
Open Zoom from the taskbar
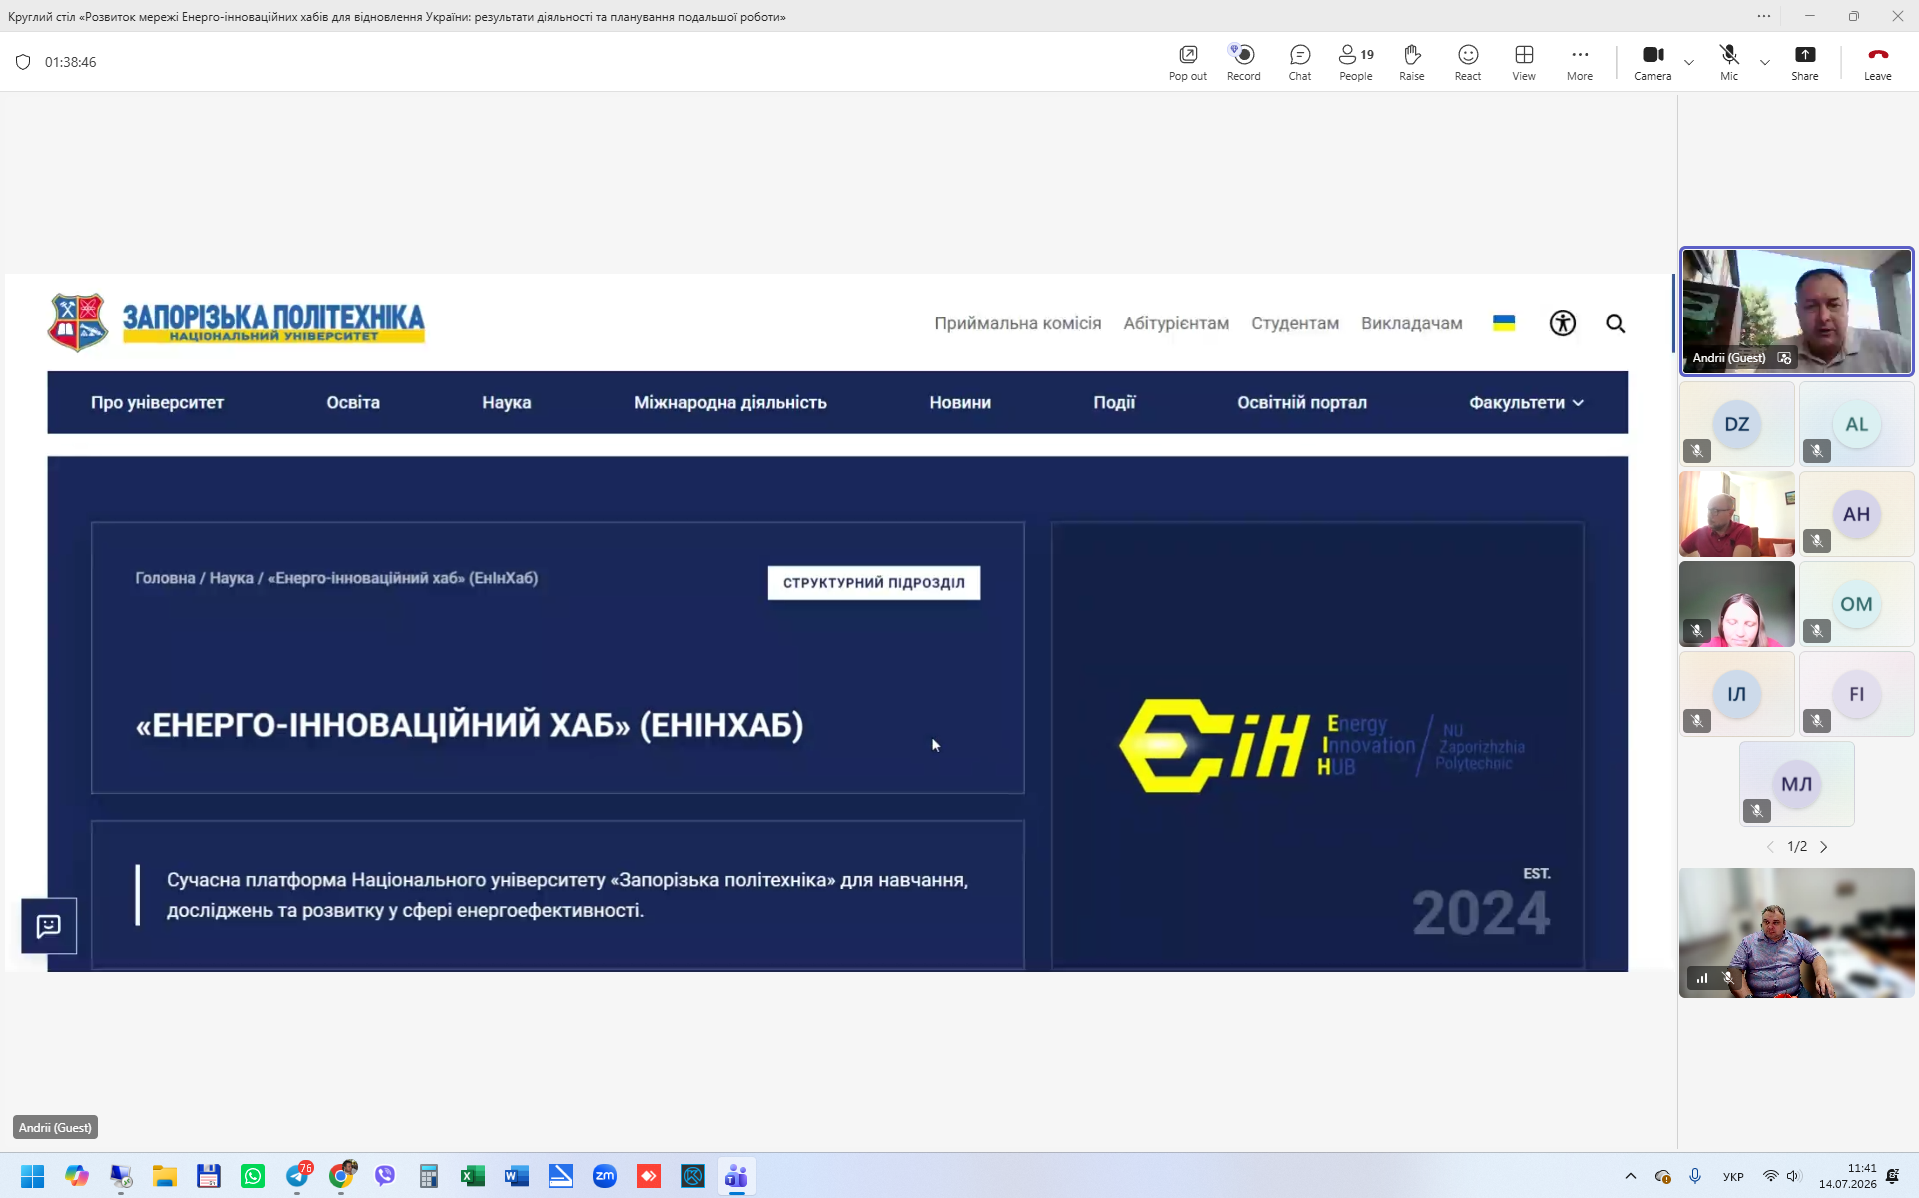pyautogui.click(x=604, y=1176)
